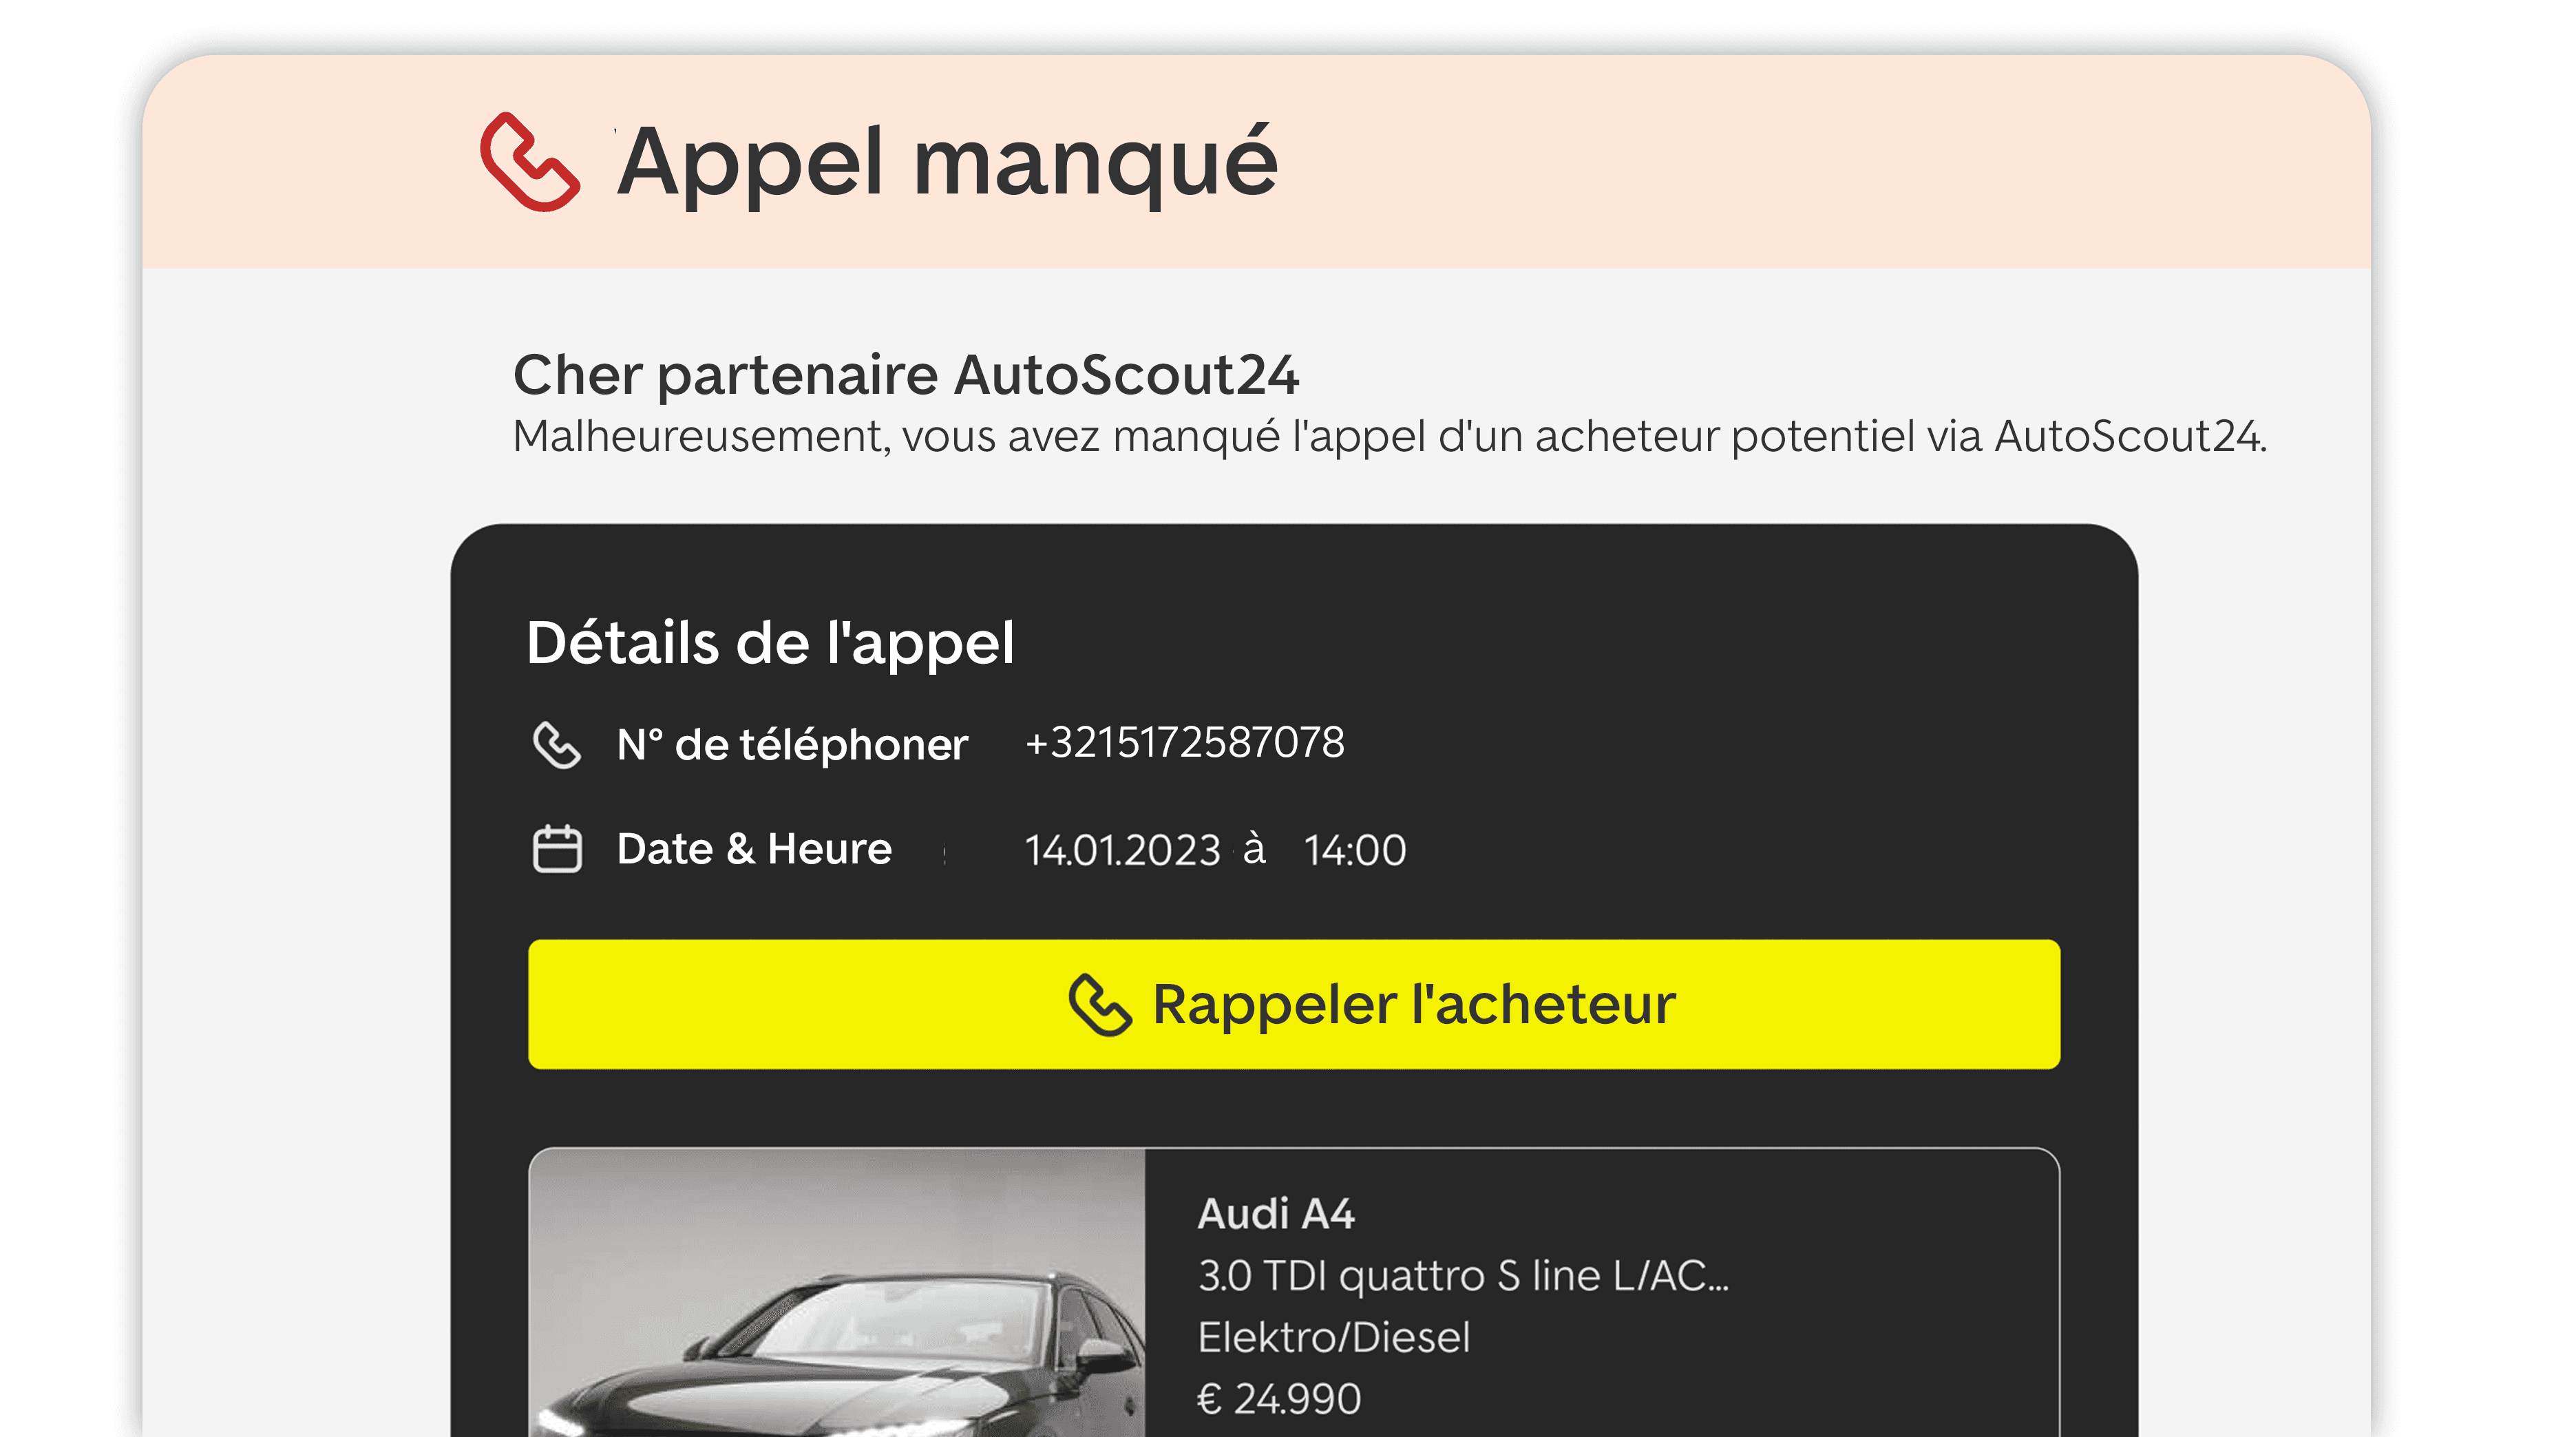Click the phone icon inside the yellow button

click(x=1100, y=1005)
